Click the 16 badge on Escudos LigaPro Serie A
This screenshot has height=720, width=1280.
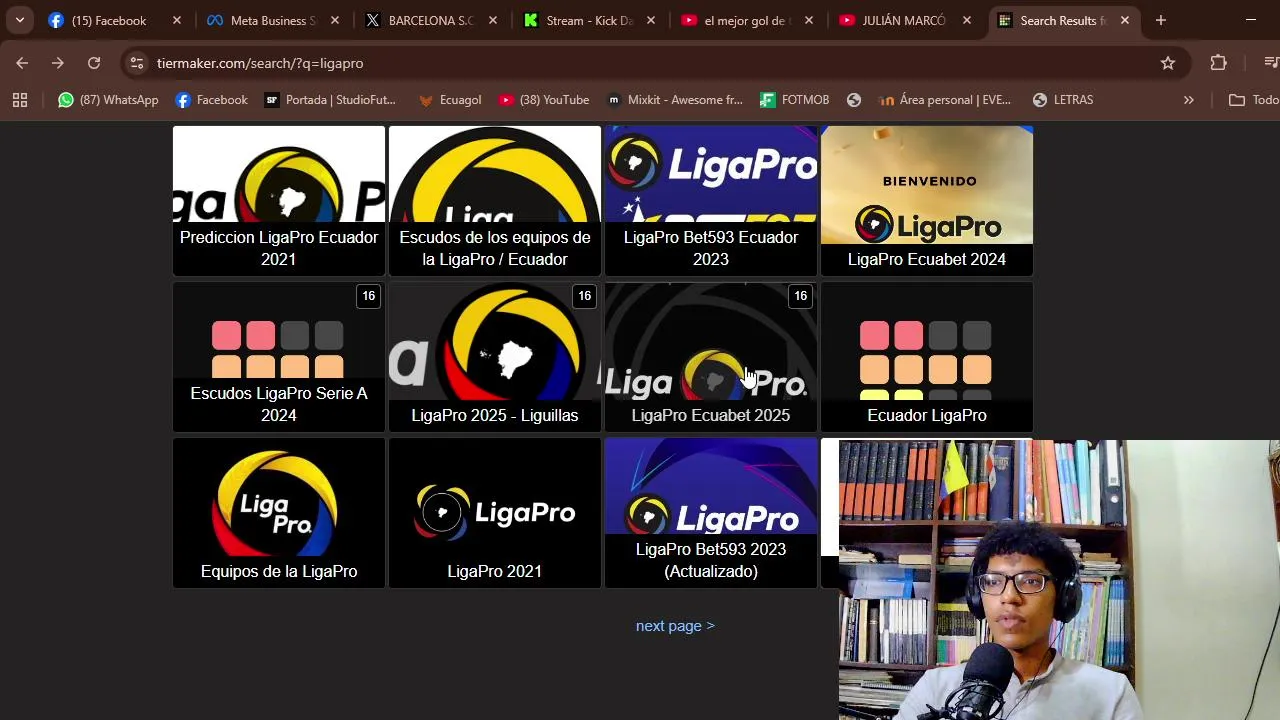pyautogui.click(x=368, y=296)
